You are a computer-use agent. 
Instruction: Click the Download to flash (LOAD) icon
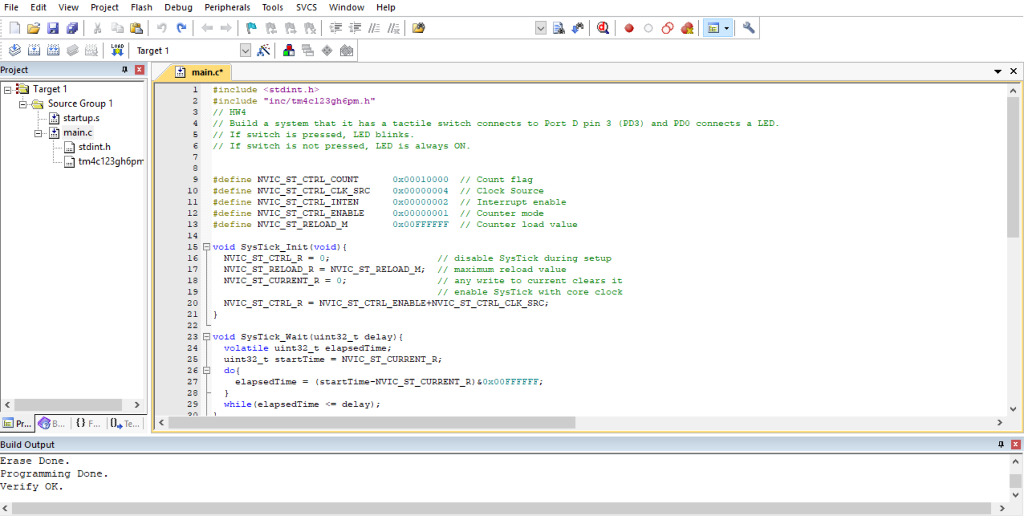point(117,50)
